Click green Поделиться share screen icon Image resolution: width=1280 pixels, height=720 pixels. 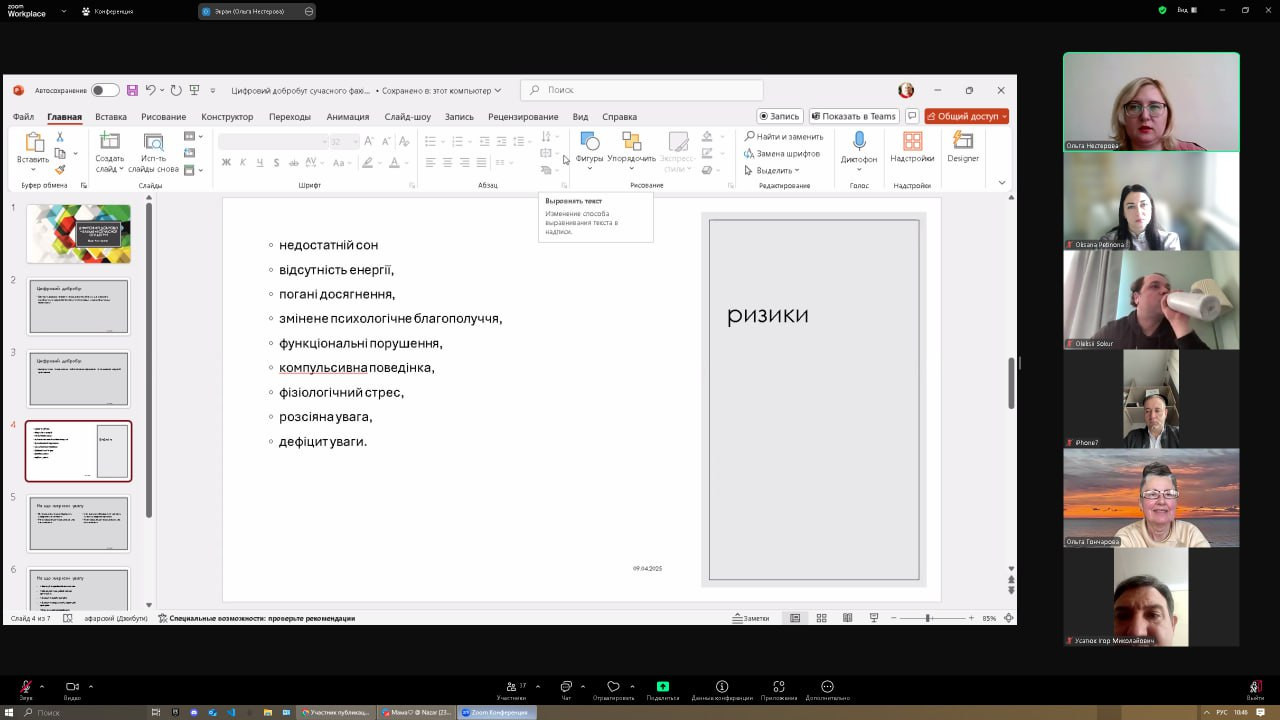coord(662,688)
